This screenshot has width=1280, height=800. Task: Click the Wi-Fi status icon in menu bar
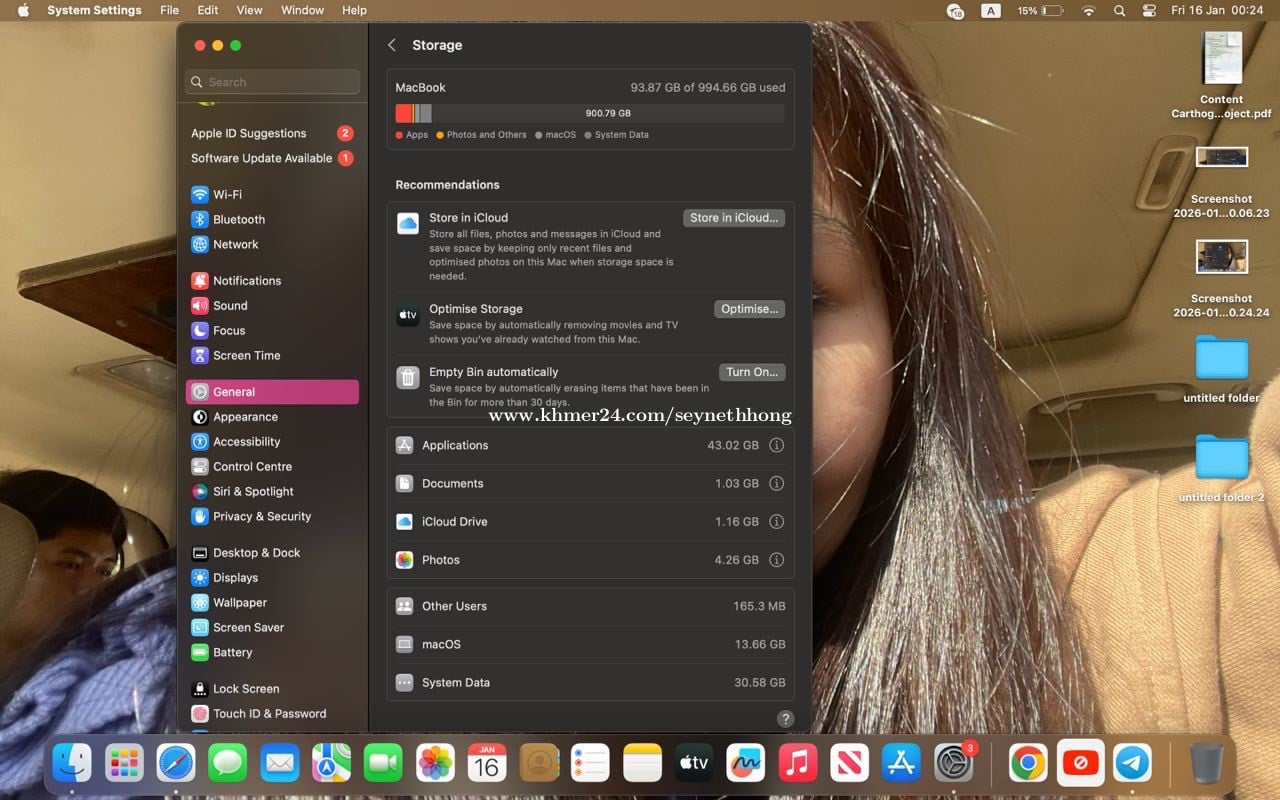point(1088,10)
